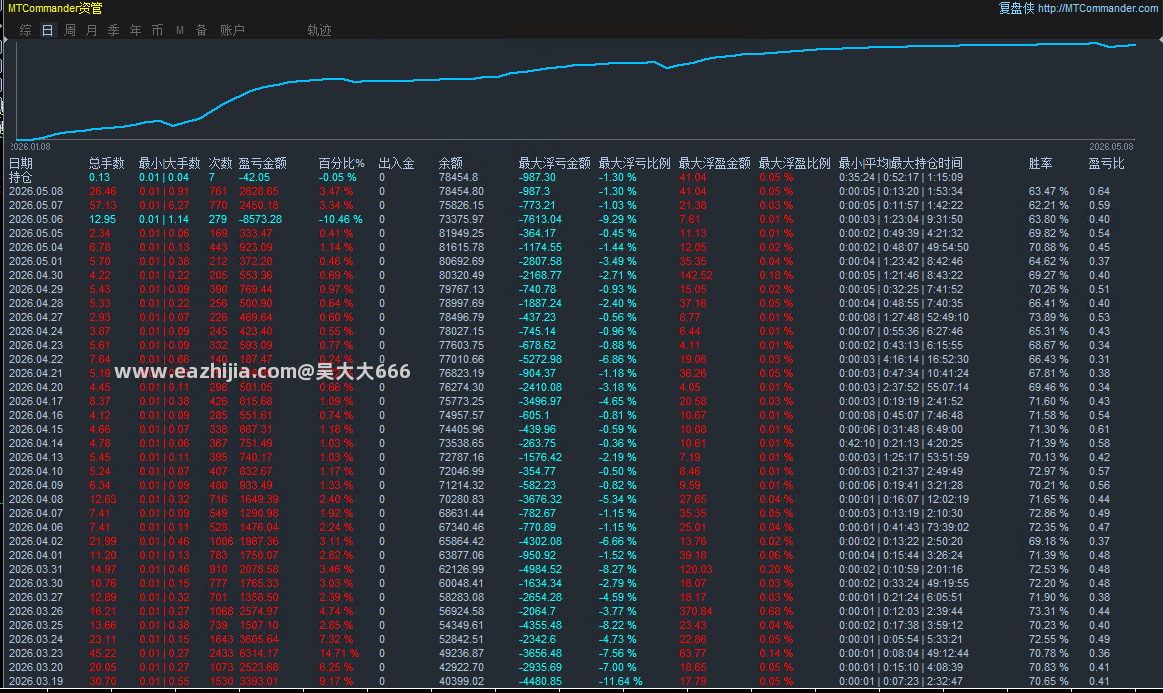Open the 季 quarterly tab
1163x693 pixels.
113,30
